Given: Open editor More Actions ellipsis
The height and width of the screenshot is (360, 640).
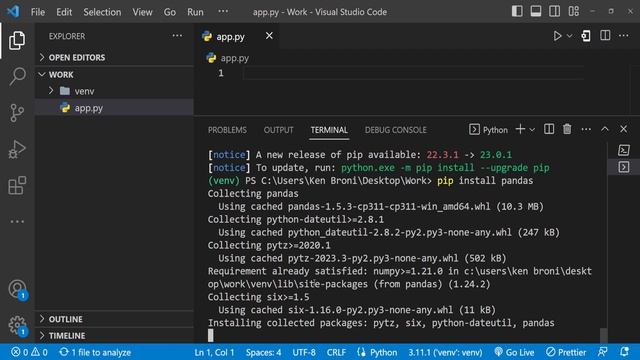Looking at the screenshot, I should click(x=624, y=36).
